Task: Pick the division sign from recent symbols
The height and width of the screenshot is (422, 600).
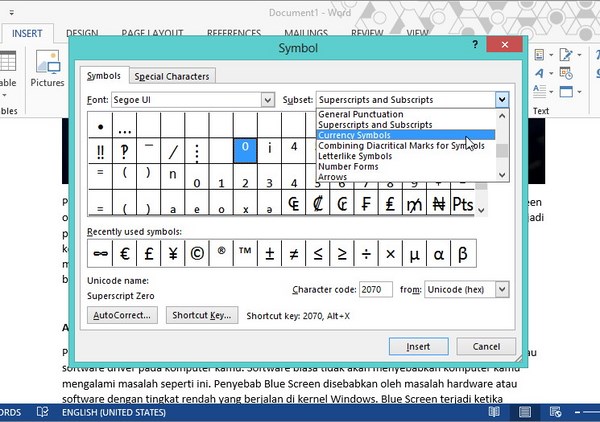Action: [x=366, y=253]
